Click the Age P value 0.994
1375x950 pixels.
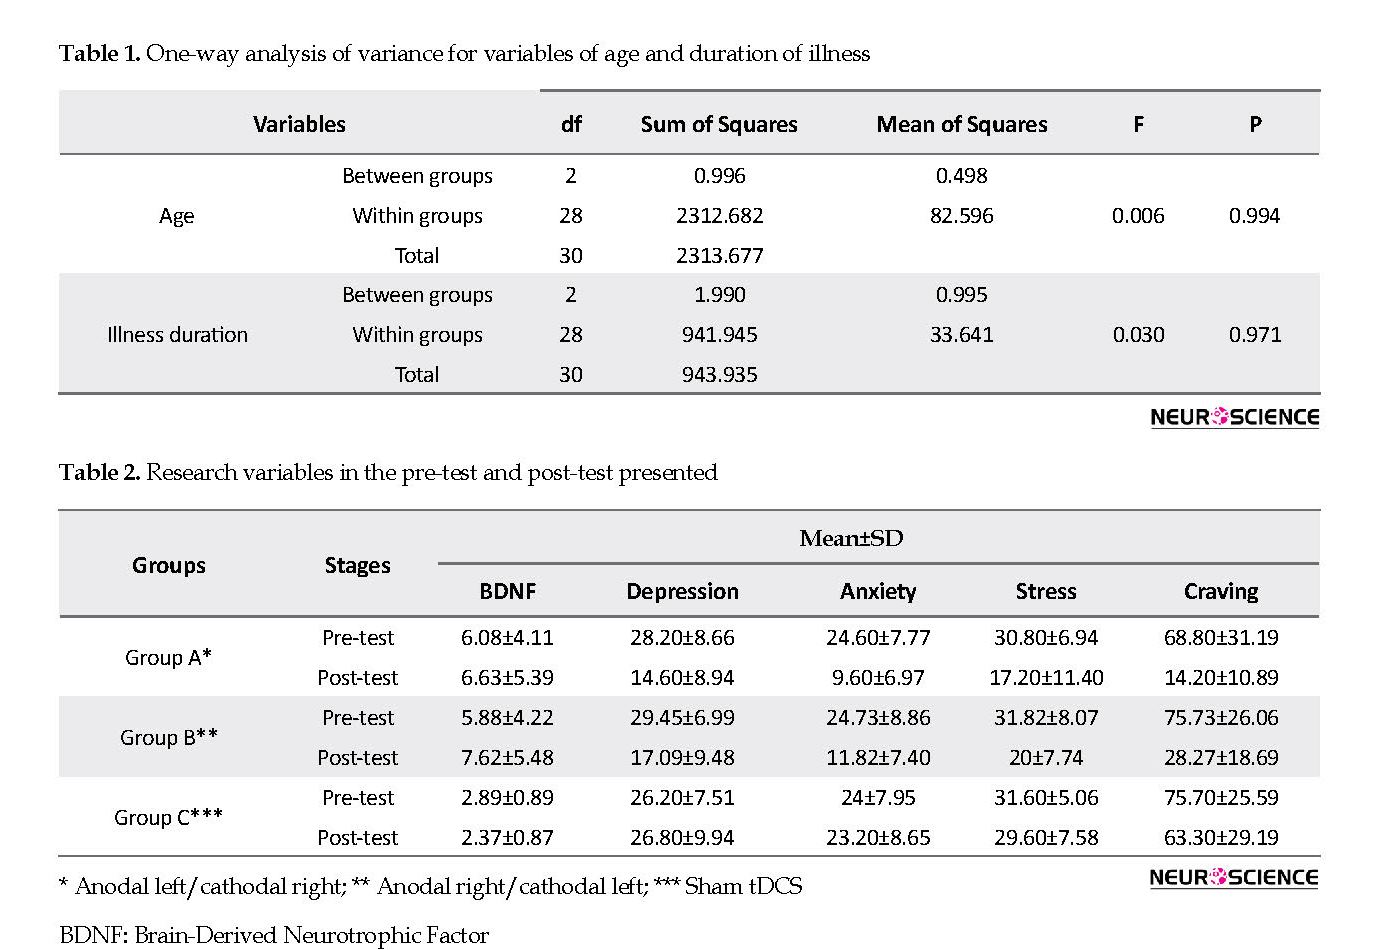[1254, 216]
